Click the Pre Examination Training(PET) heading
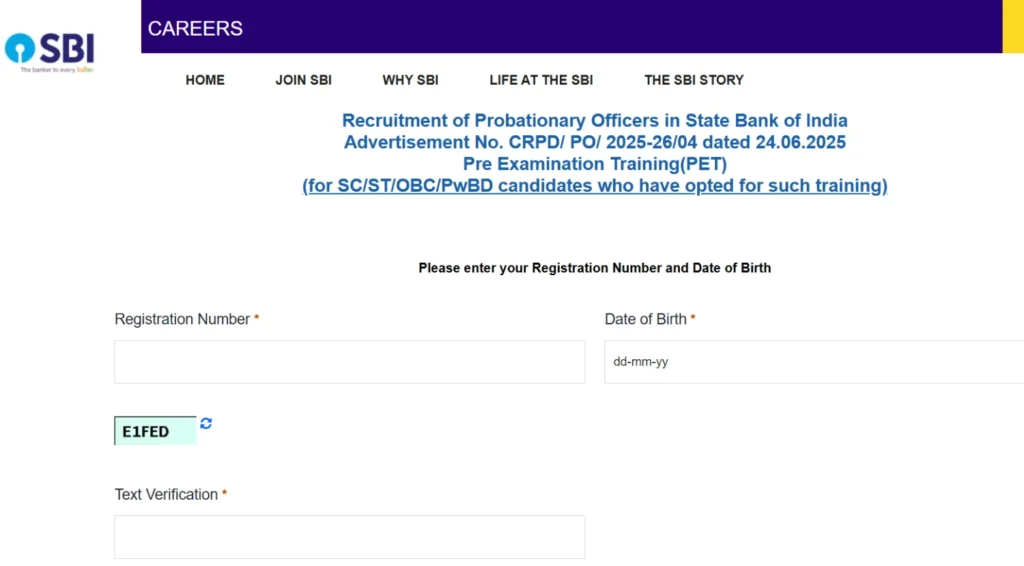1024x566 pixels. click(595, 164)
